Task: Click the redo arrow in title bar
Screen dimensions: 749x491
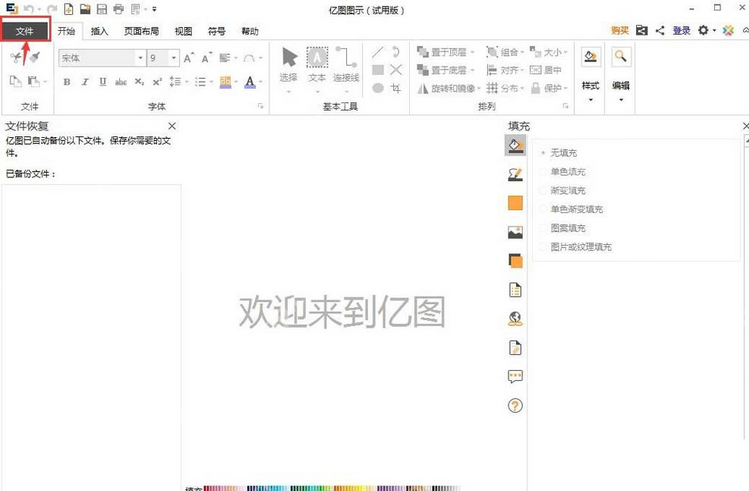Action: pos(52,9)
